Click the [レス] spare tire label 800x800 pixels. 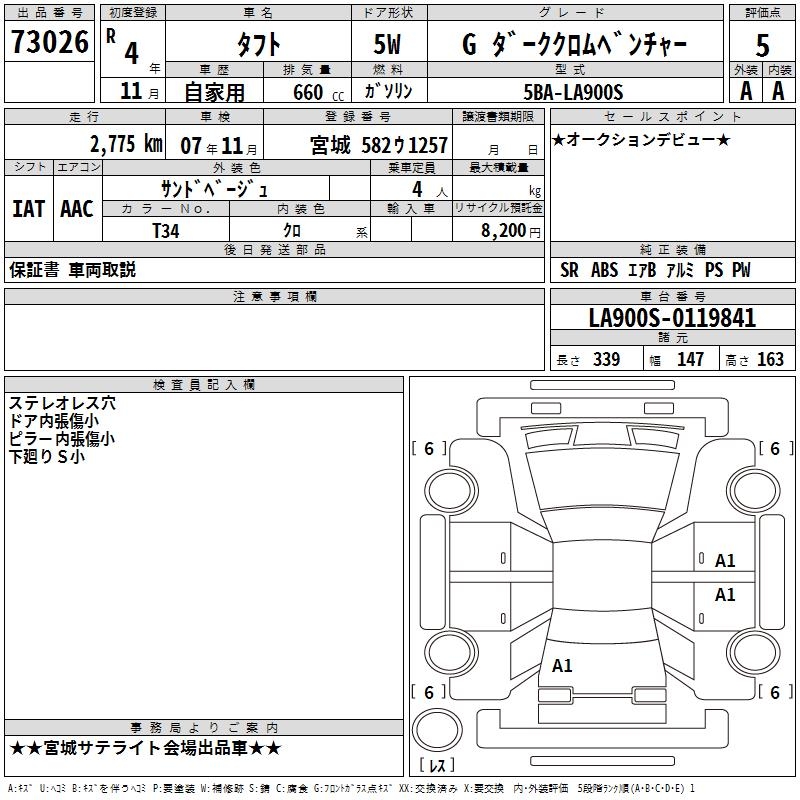[x=437, y=764]
